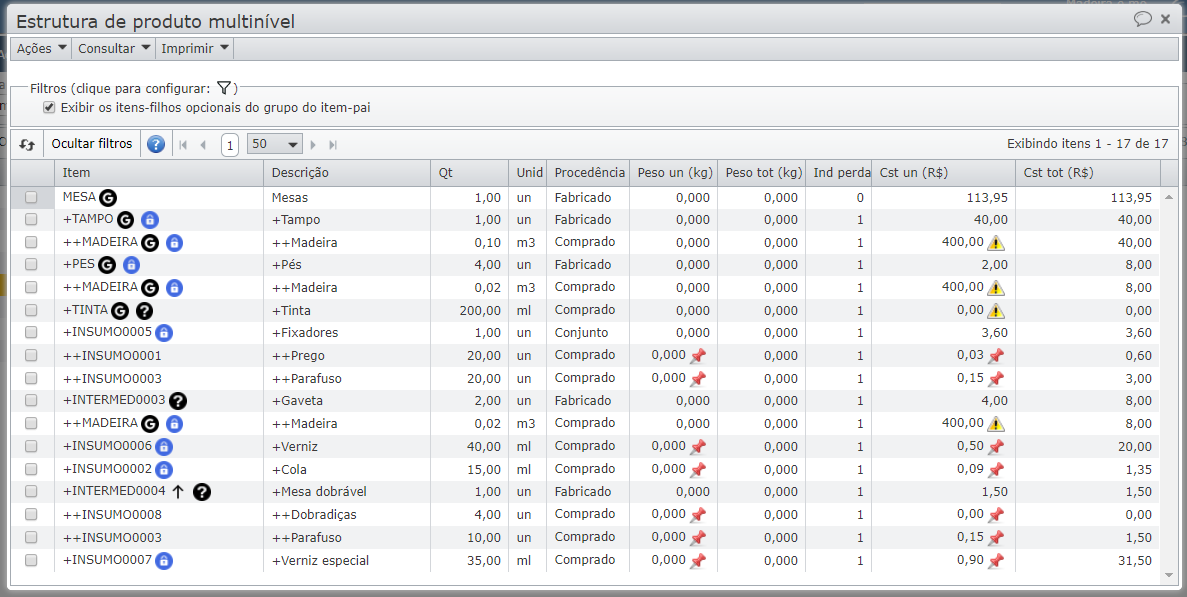Image resolution: width=1187 pixels, height=597 pixels.
Task: Open the page size dropdown showing 50
Action: tap(275, 144)
